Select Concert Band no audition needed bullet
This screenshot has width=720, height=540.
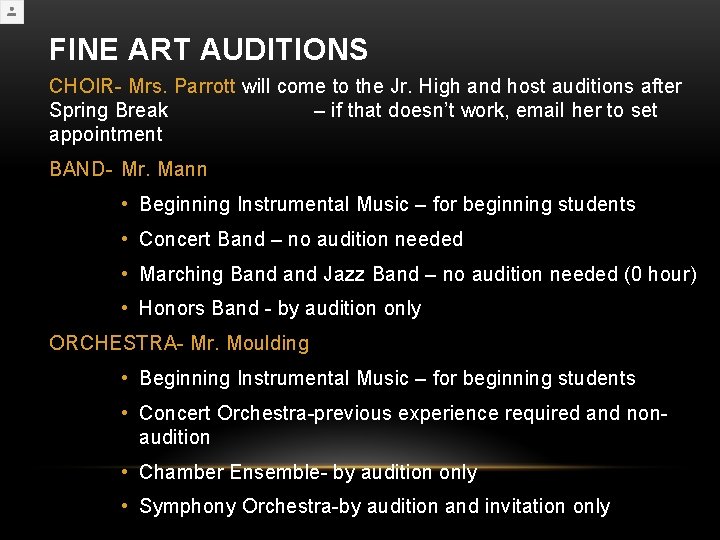coord(301,239)
